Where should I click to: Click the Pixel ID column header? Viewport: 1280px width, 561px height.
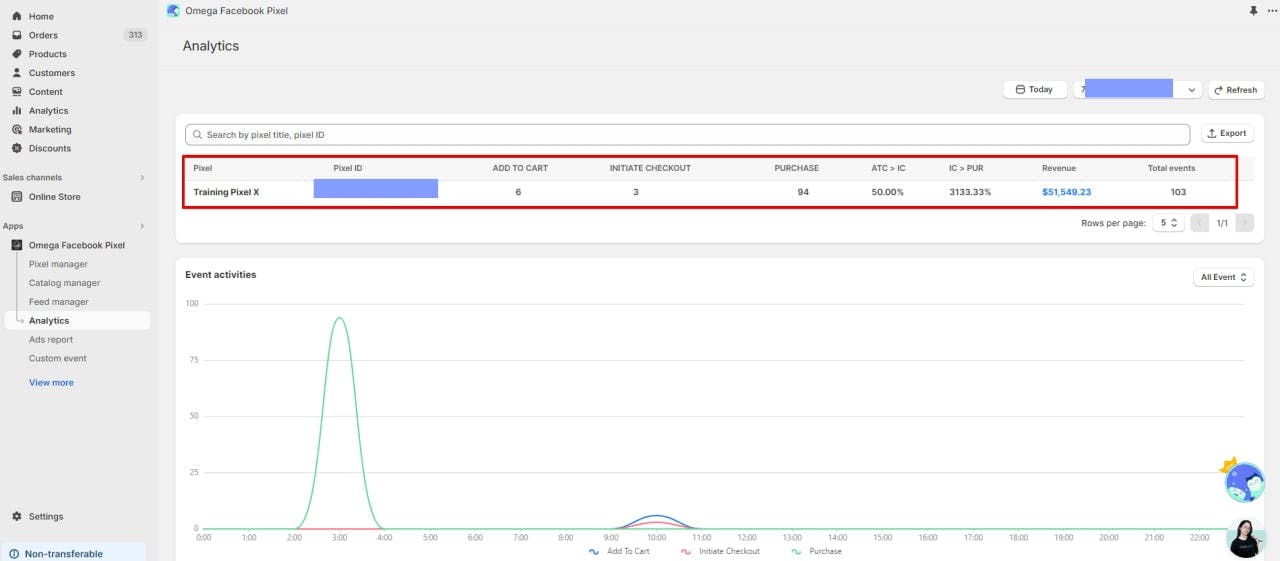pos(348,168)
